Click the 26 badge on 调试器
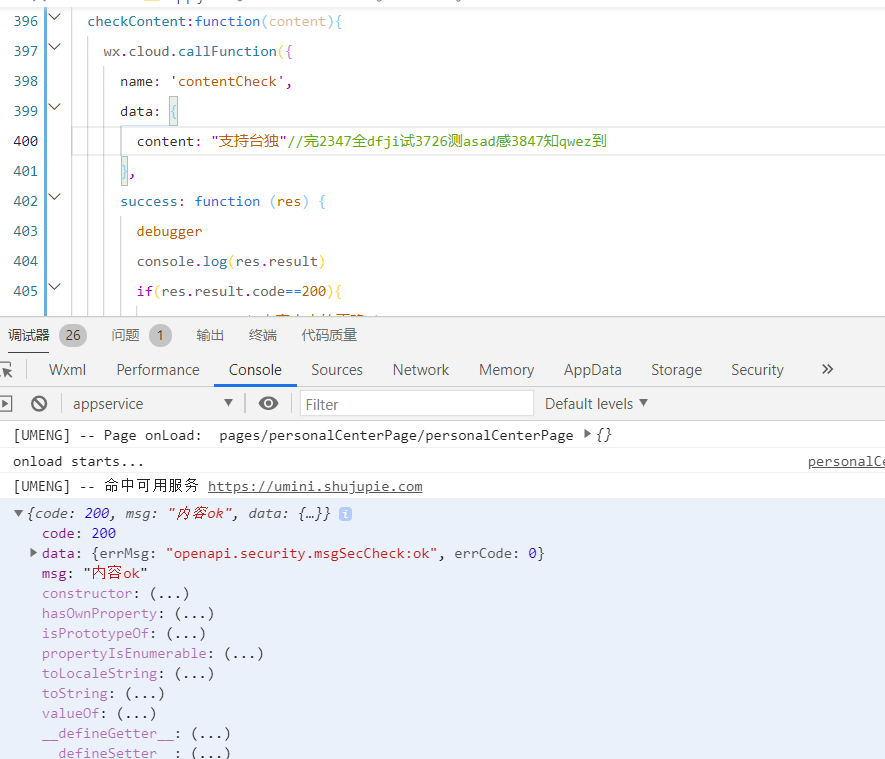This screenshot has height=759, width=885. (x=73, y=335)
